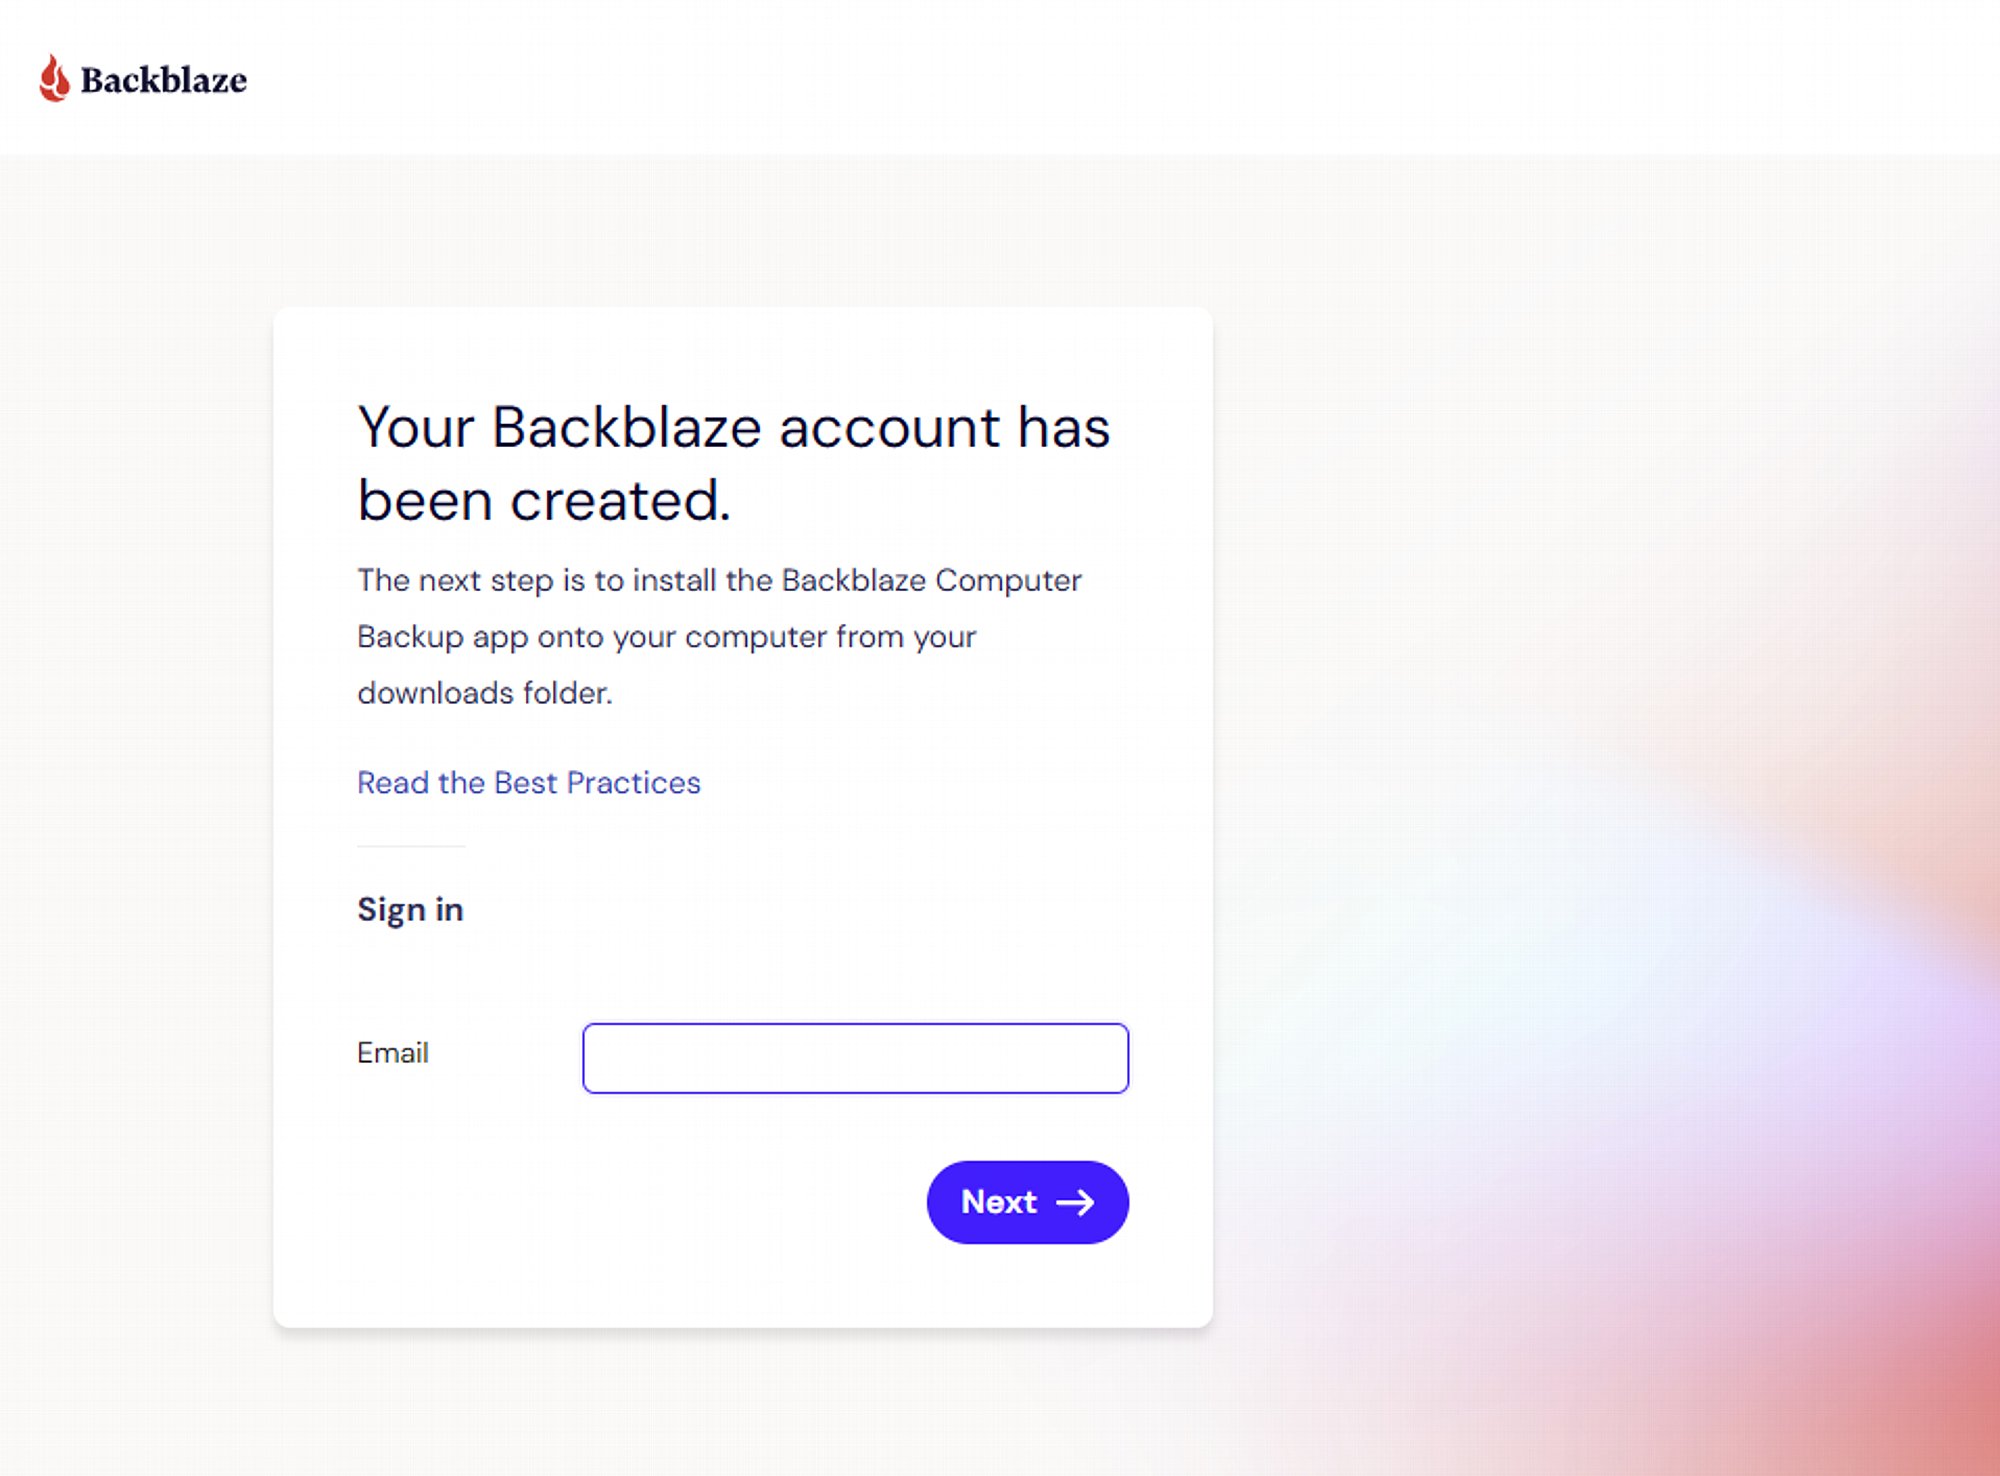Click the 'Your Backblaze account has' heading line

(734, 428)
